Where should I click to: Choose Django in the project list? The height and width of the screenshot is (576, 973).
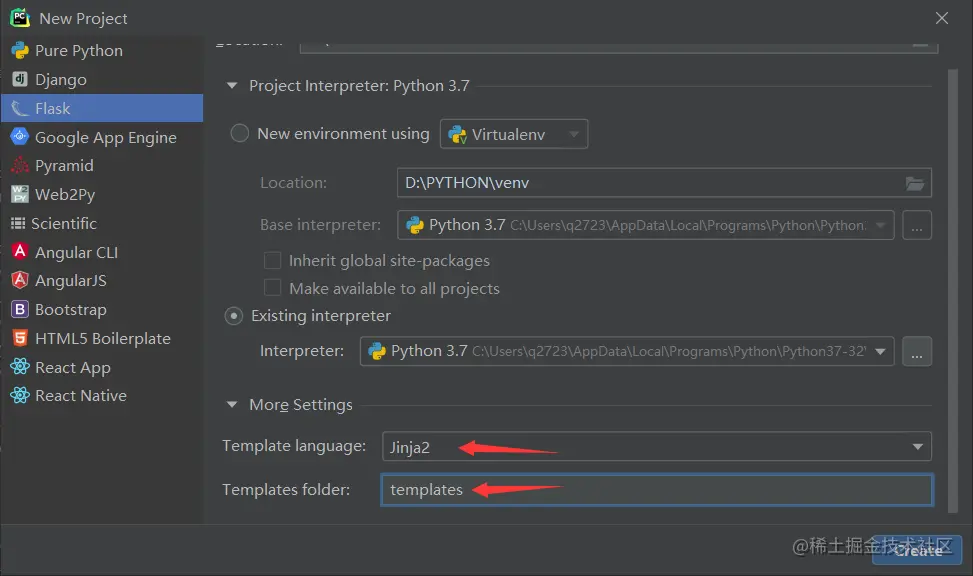click(x=102, y=79)
